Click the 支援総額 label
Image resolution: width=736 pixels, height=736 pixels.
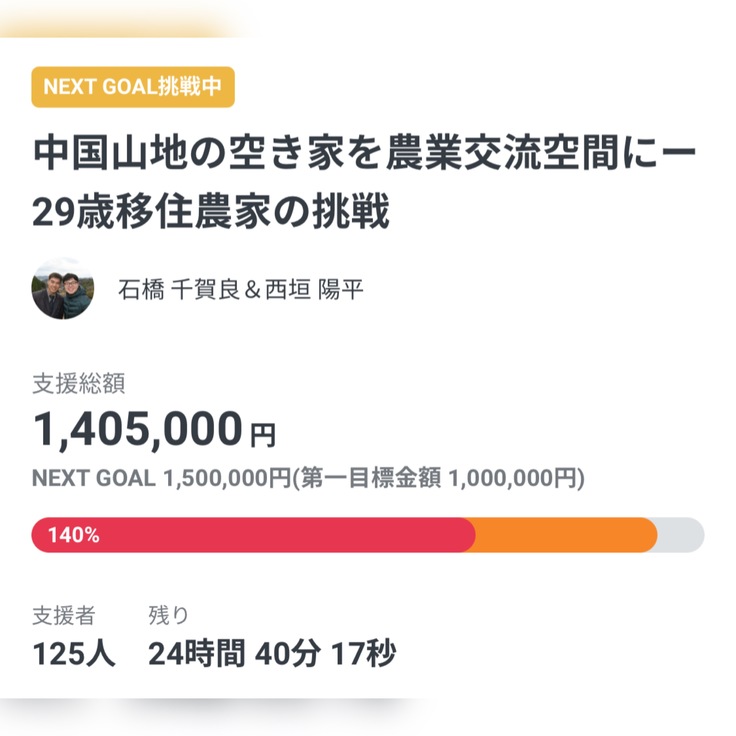(78, 381)
